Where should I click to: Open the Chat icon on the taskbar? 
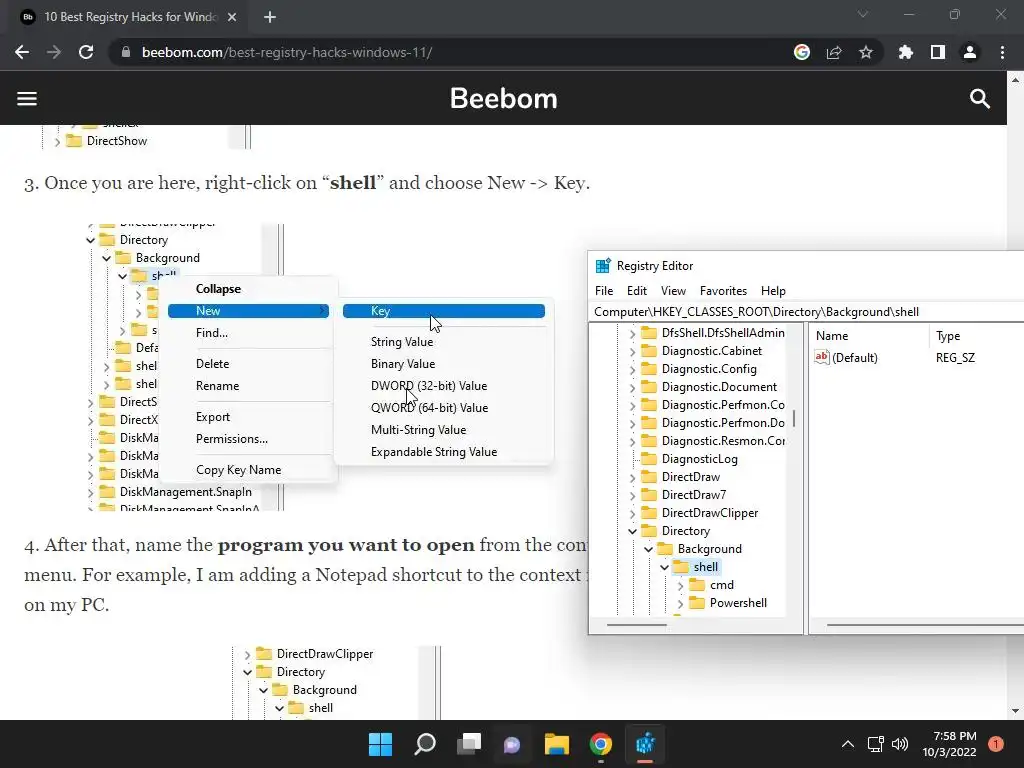tap(513, 744)
